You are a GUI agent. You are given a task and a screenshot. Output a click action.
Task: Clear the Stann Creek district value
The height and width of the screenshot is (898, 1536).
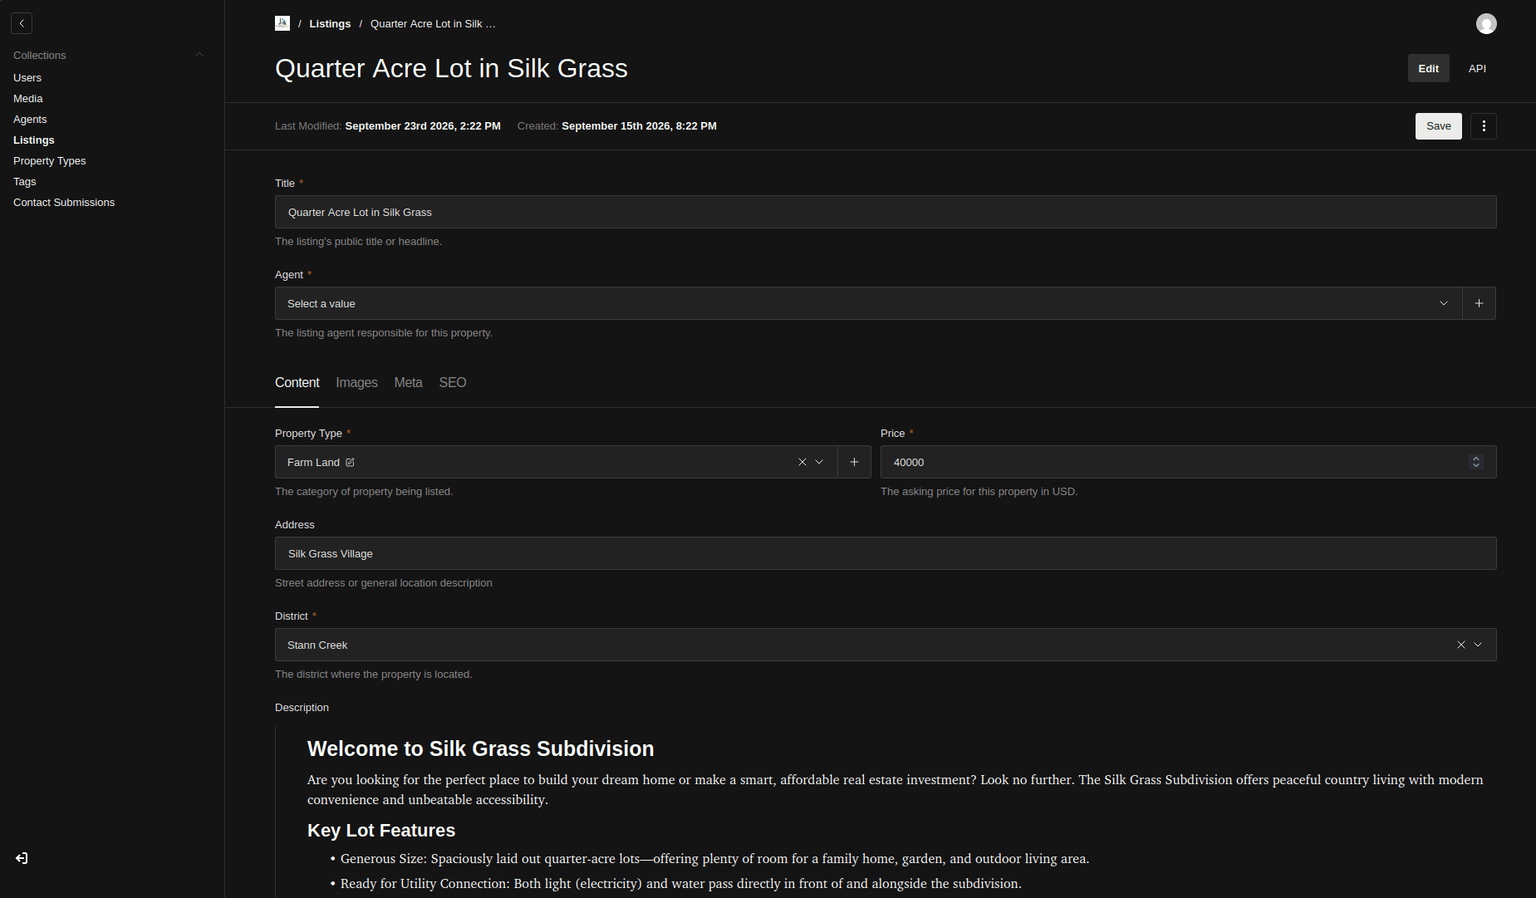(1461, 645)
